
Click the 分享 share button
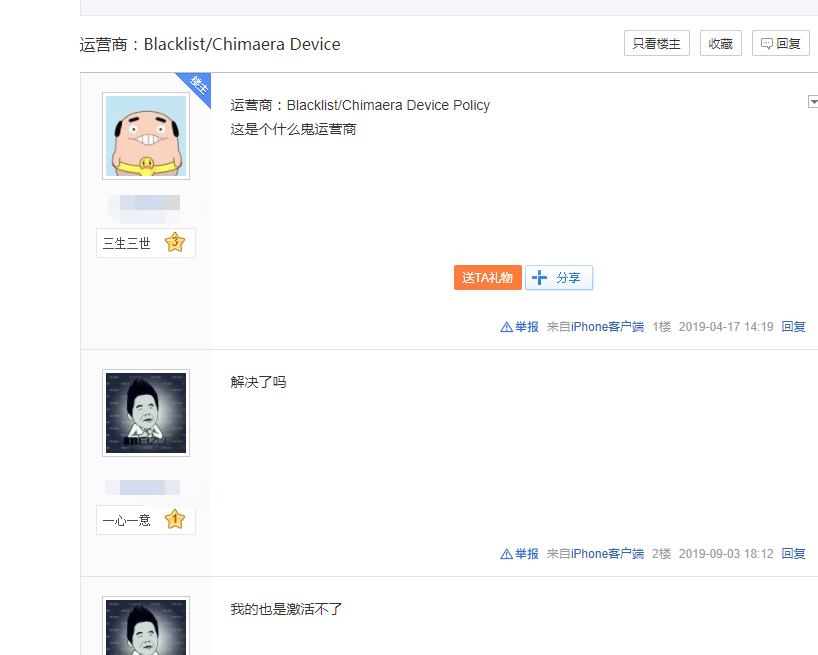pyautogui.click(x=559, y=278)
